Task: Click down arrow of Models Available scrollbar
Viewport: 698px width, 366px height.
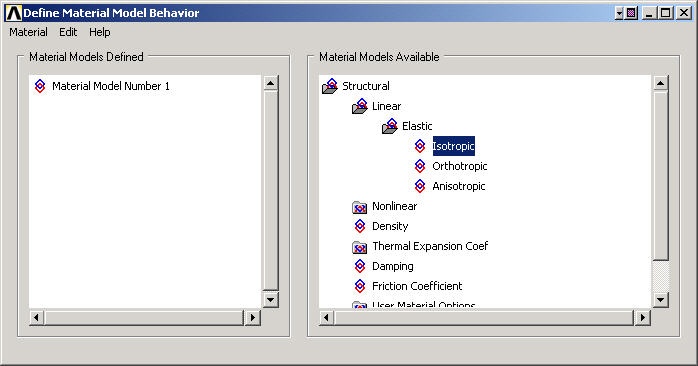Action: 661,300
